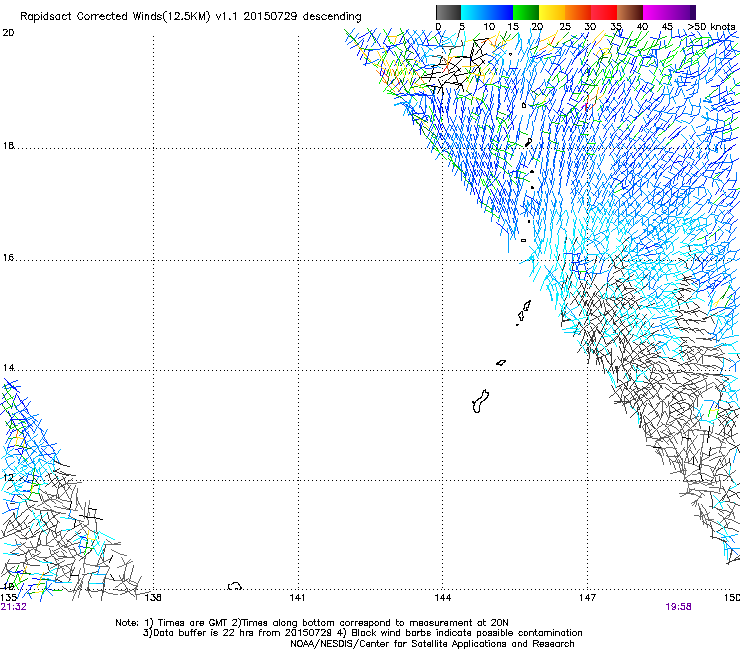Click the yellow 20-25 knots legend swatch
740x650 pixels.
[552, 12]
